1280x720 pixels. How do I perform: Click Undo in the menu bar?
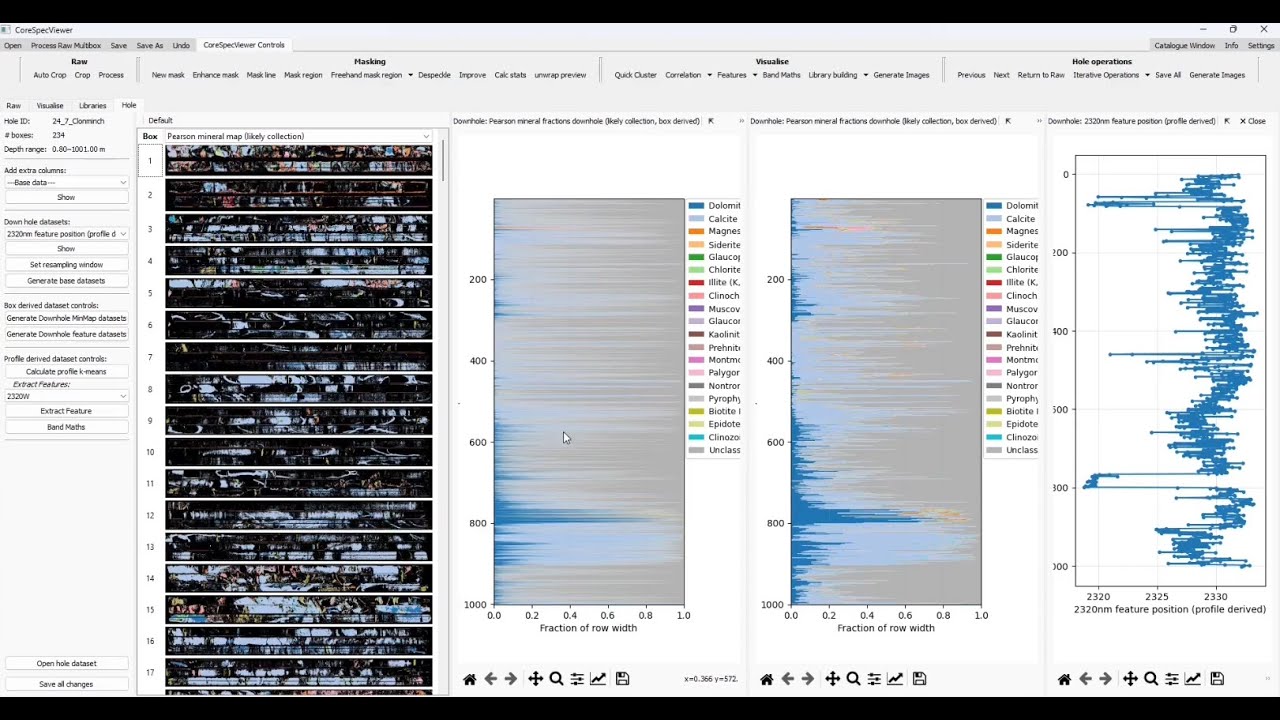click(181, 45)
